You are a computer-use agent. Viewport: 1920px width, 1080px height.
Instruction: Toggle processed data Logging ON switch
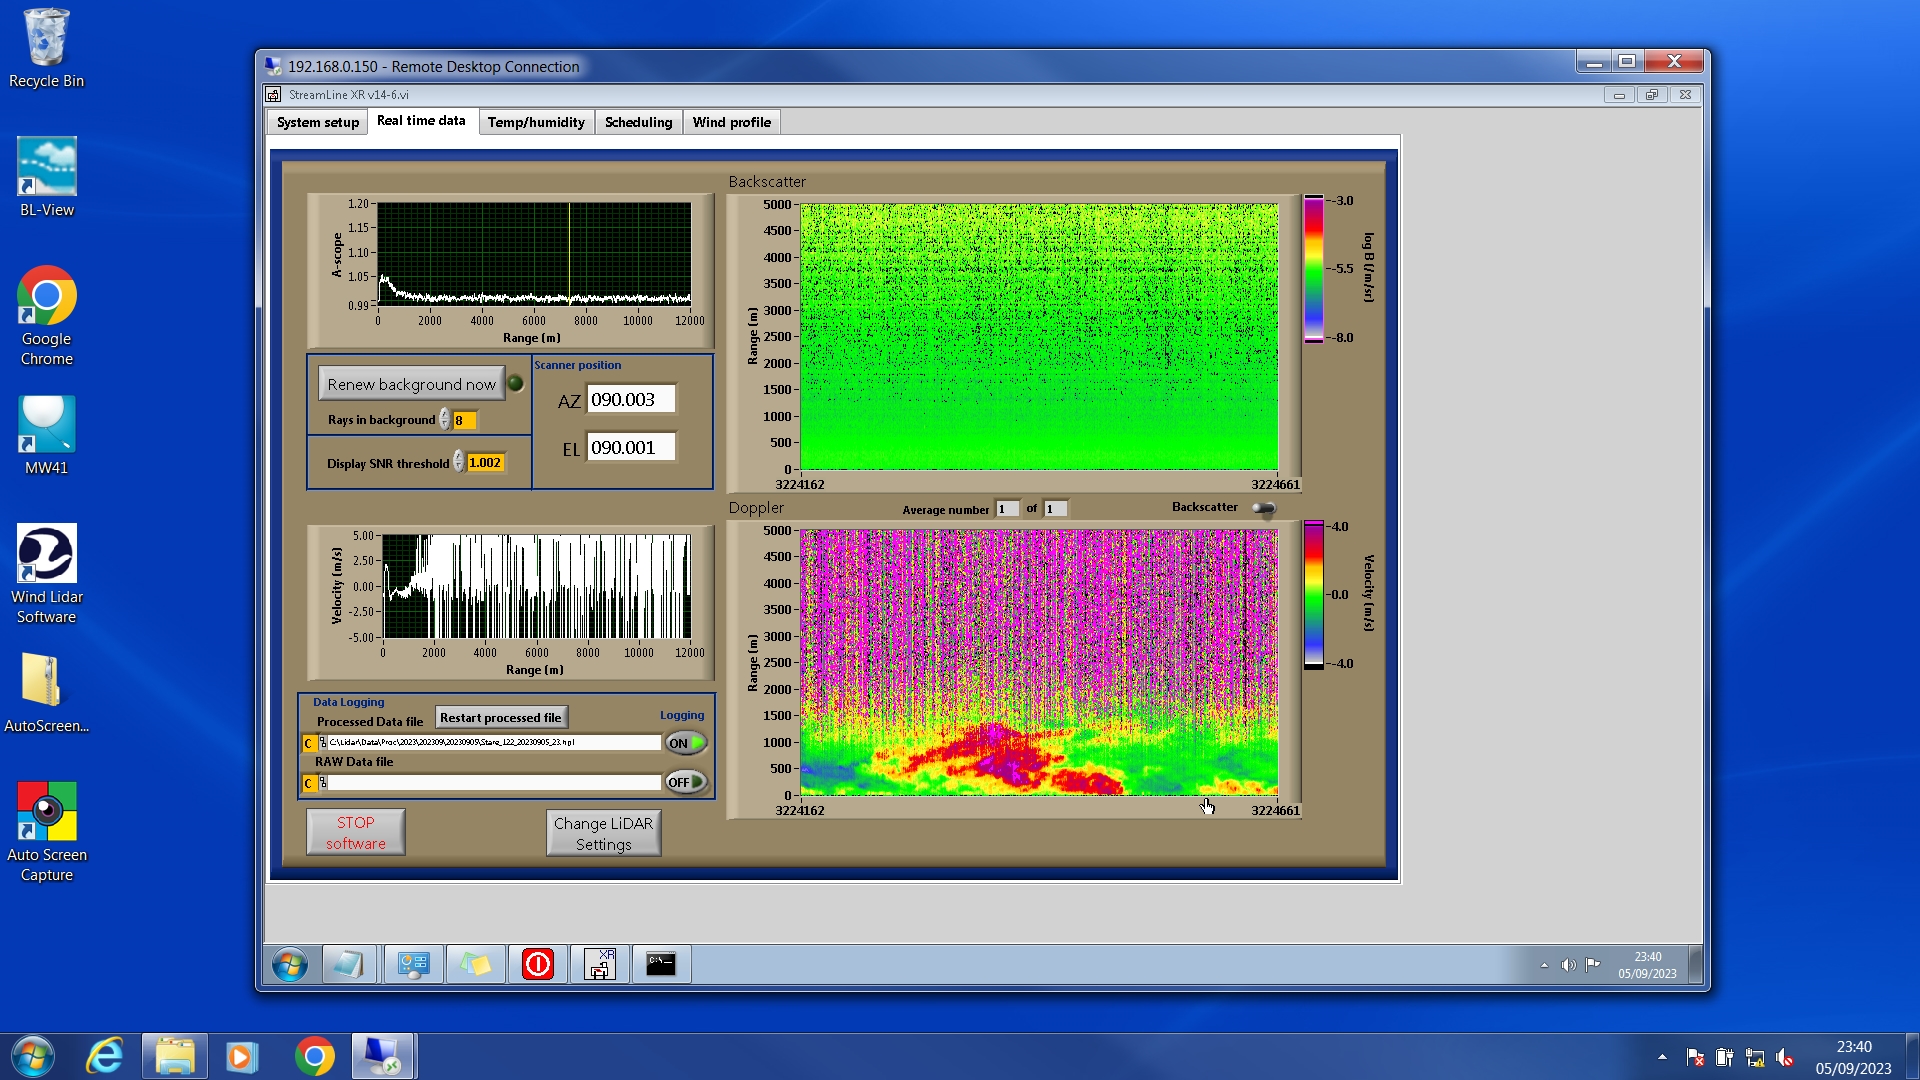(686, 743)
